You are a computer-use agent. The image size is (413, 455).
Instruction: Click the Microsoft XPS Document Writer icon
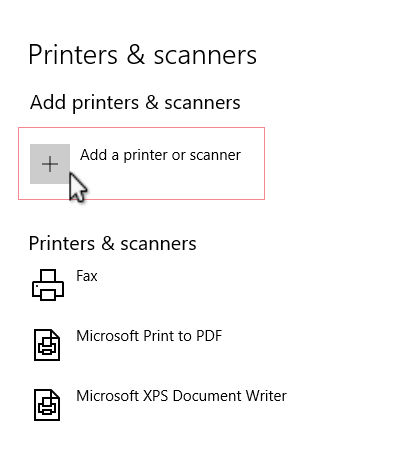(x=47, y=405)
